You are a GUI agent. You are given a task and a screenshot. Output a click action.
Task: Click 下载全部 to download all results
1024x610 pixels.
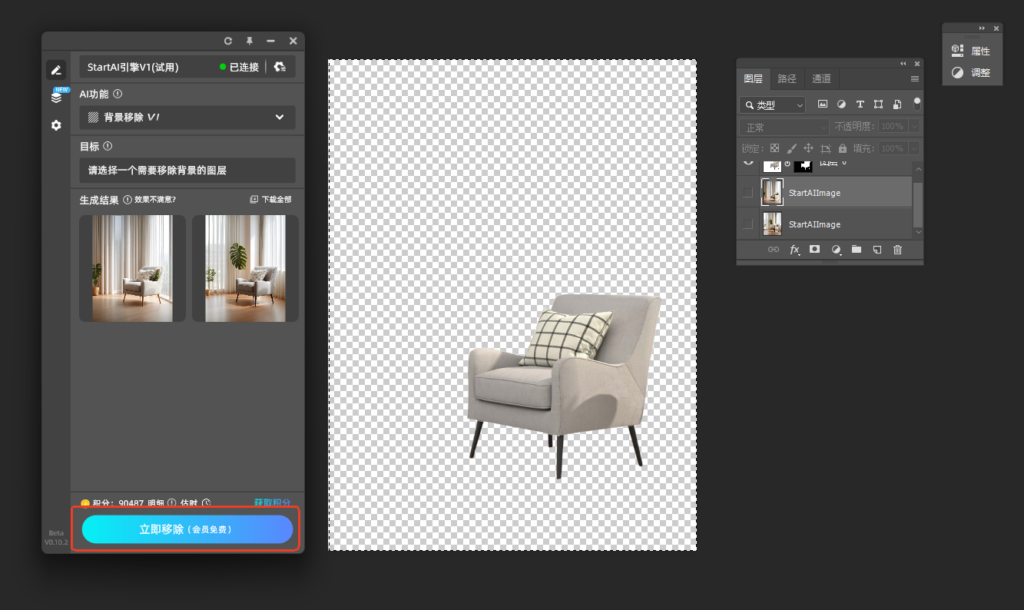point(271,199)
